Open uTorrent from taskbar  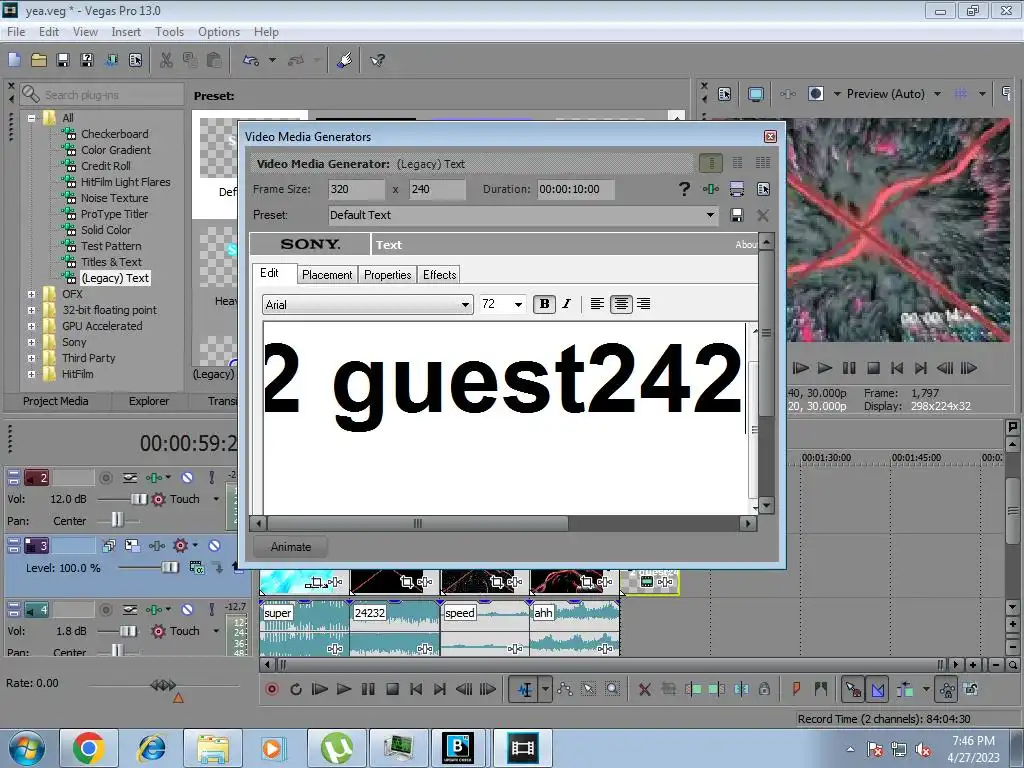pyautogui.click(x=336, y=748)
